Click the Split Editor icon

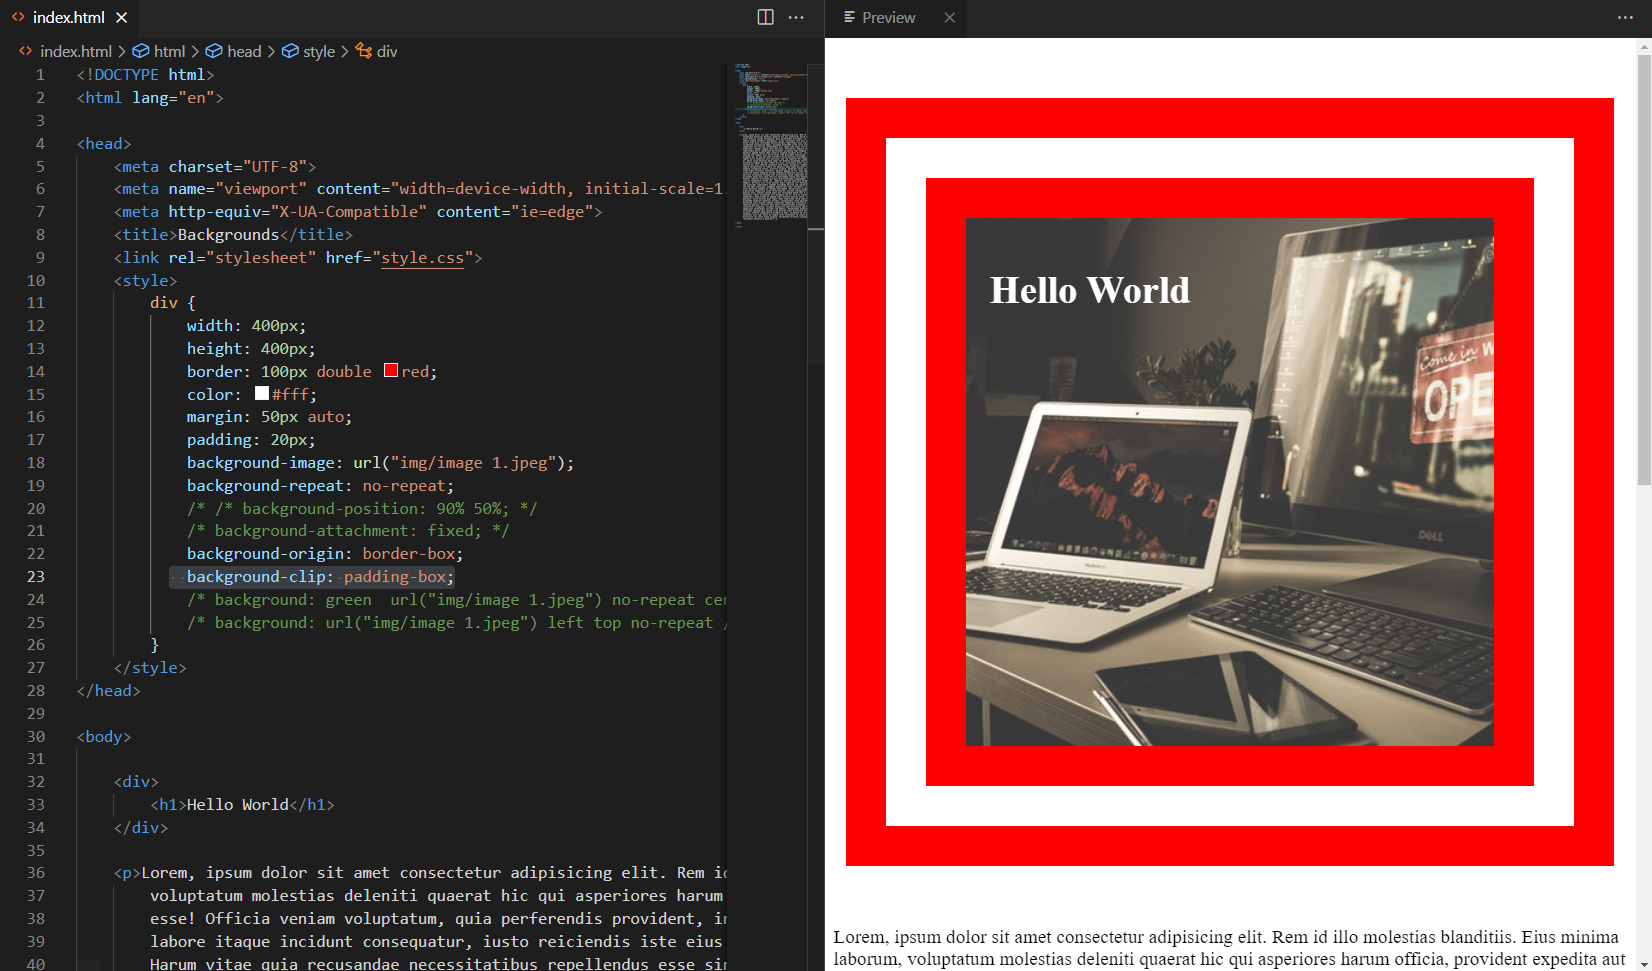[x=766, y=17]
